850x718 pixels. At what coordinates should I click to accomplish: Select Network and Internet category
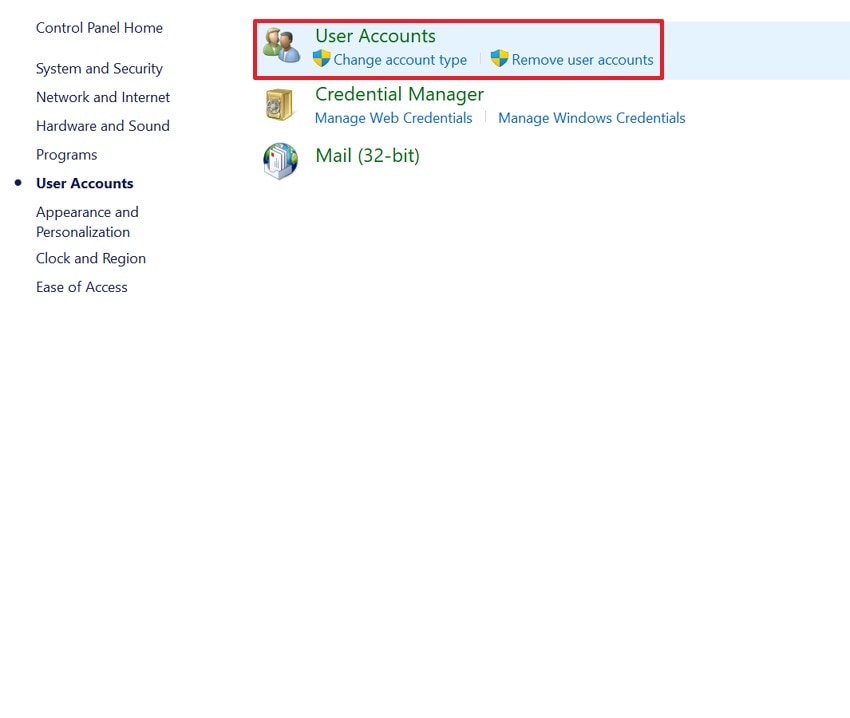pos(103,97)
